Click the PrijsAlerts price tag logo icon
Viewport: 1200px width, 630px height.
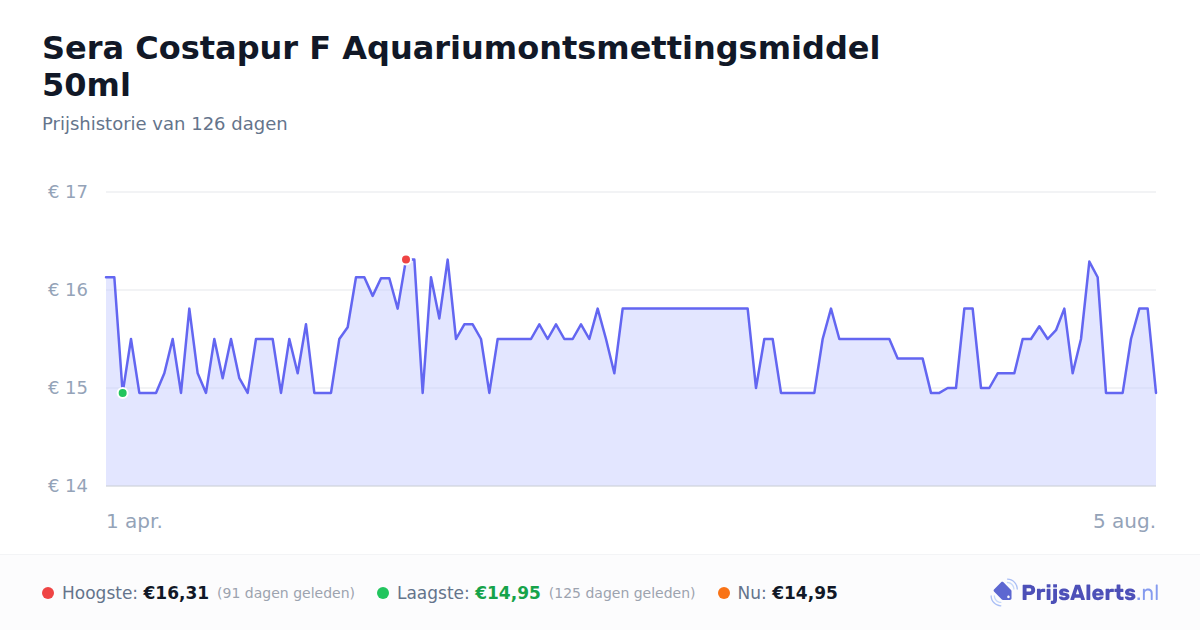(x=1003, y=593)
